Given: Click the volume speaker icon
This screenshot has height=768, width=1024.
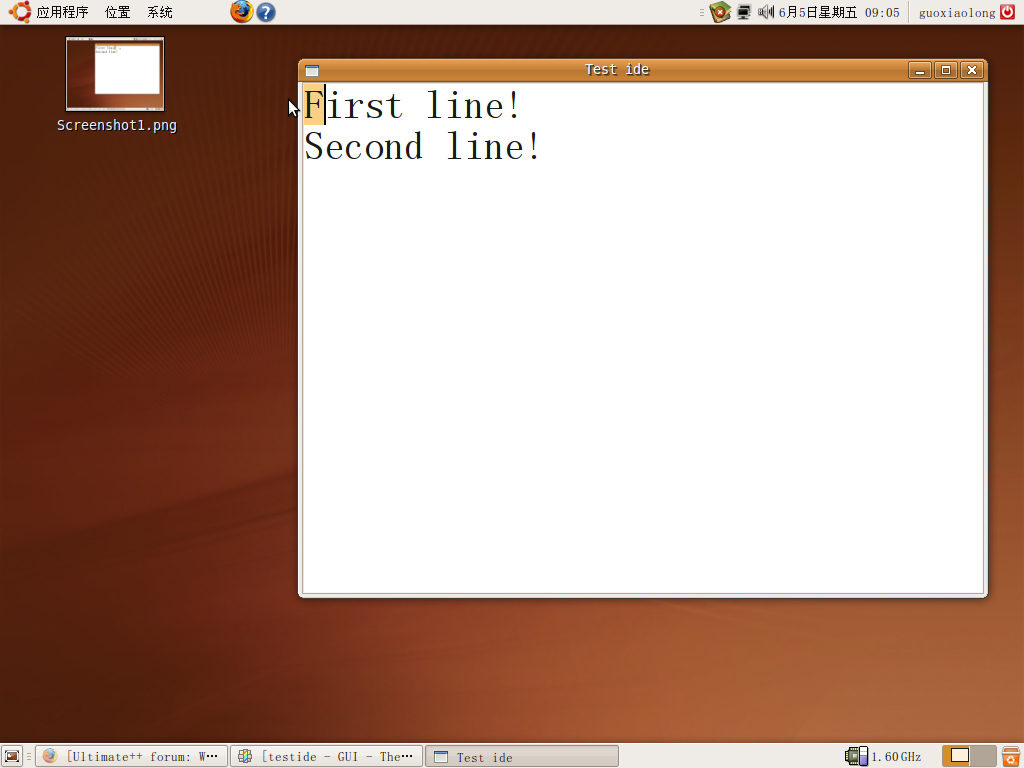Looking at the screenshot, I should coord(766,12).
